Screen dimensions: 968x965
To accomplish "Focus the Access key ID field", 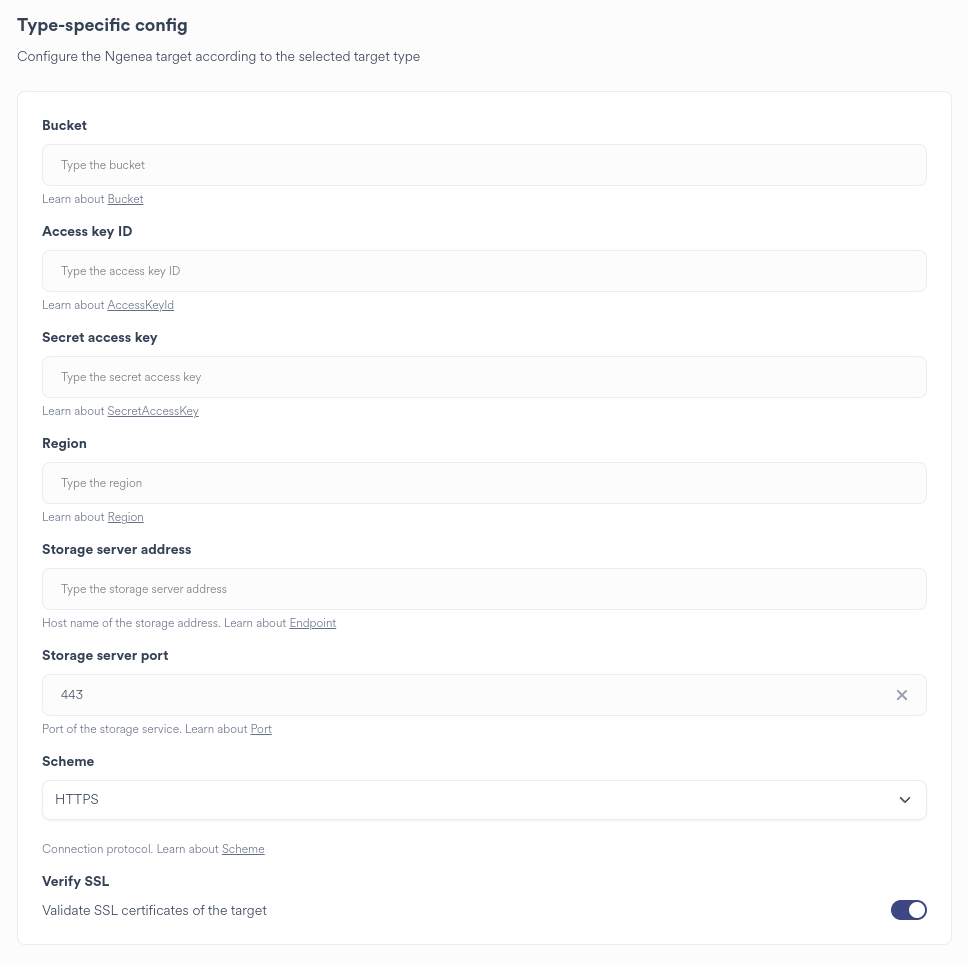I will (484, 271).
